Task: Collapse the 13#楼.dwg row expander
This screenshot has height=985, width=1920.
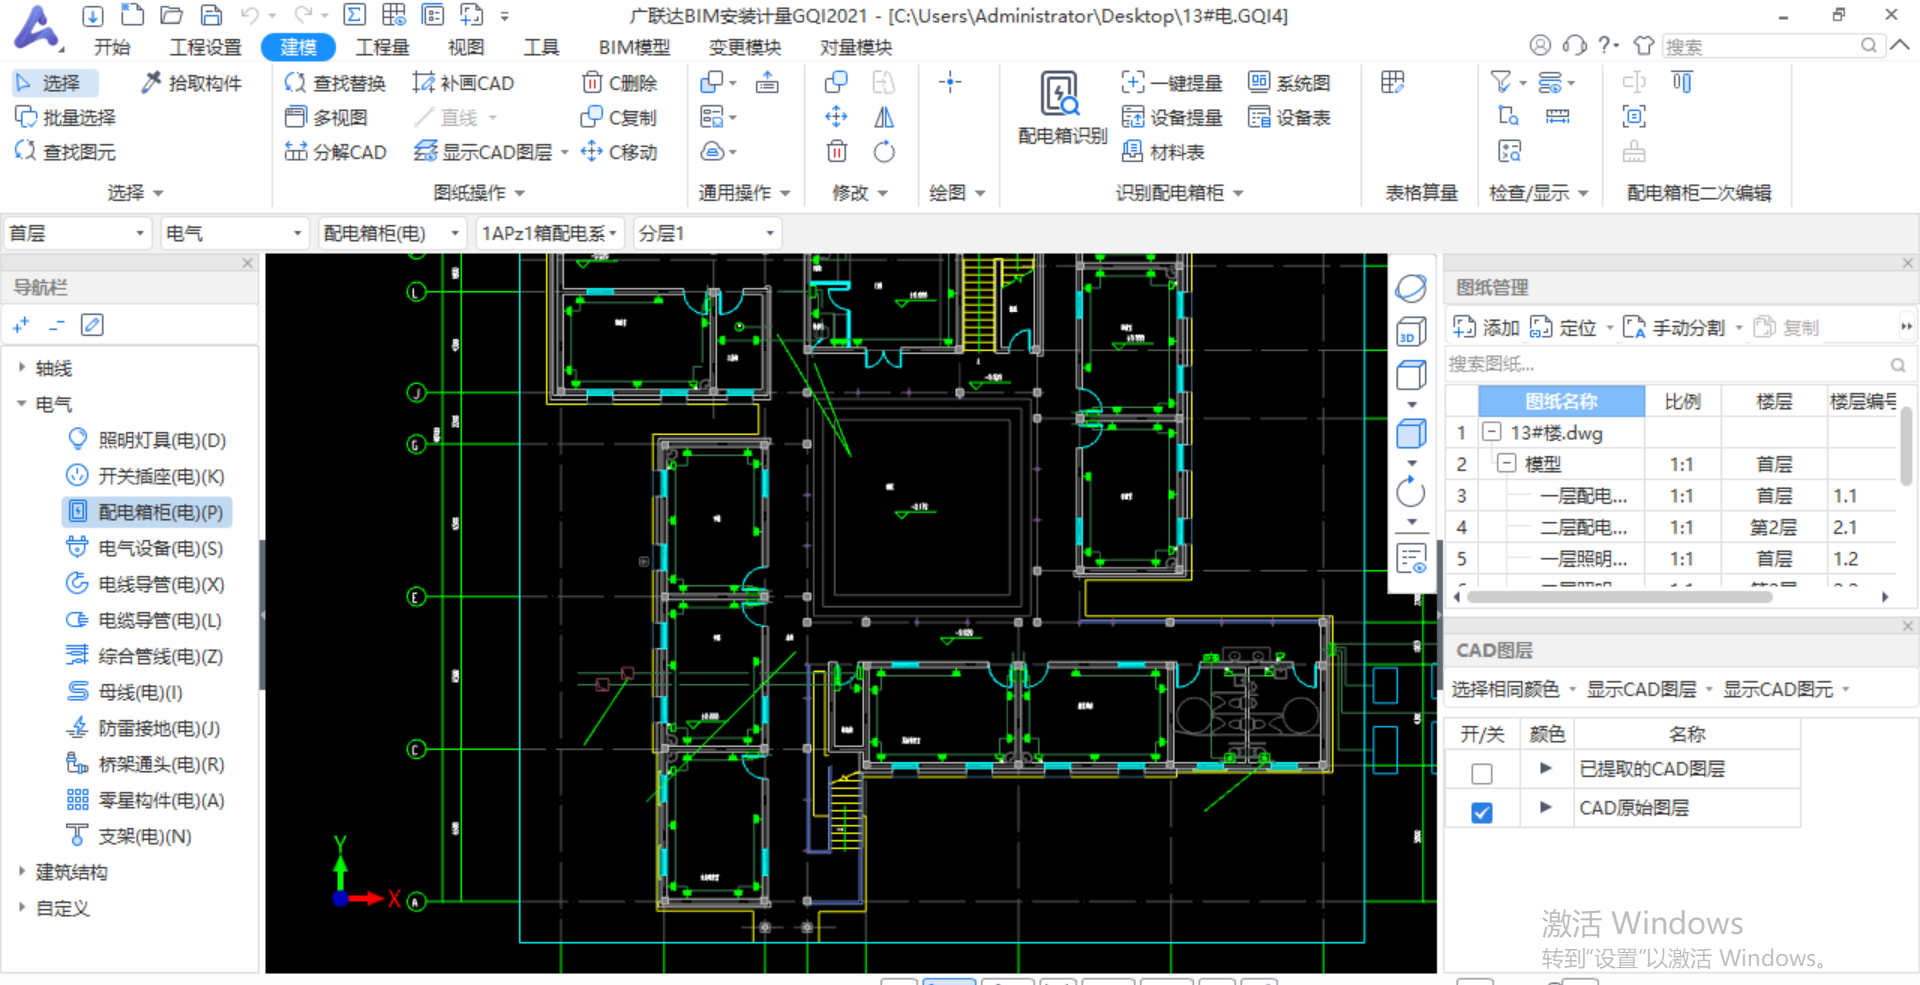Action: [x=1491, y=432]
